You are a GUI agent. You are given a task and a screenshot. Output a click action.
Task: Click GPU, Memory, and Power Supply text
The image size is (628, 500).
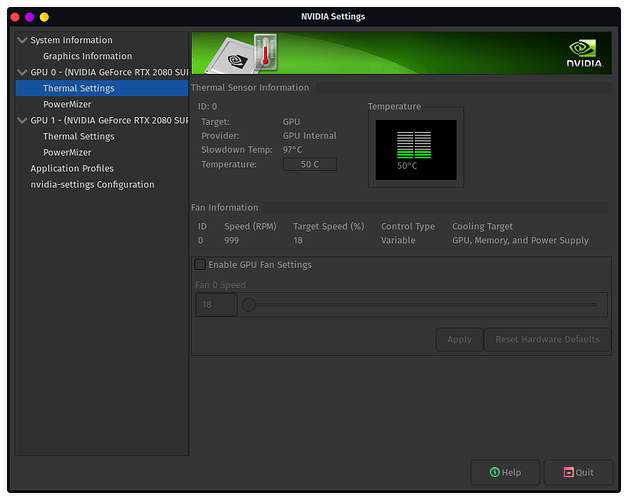[x=520, y=240]
